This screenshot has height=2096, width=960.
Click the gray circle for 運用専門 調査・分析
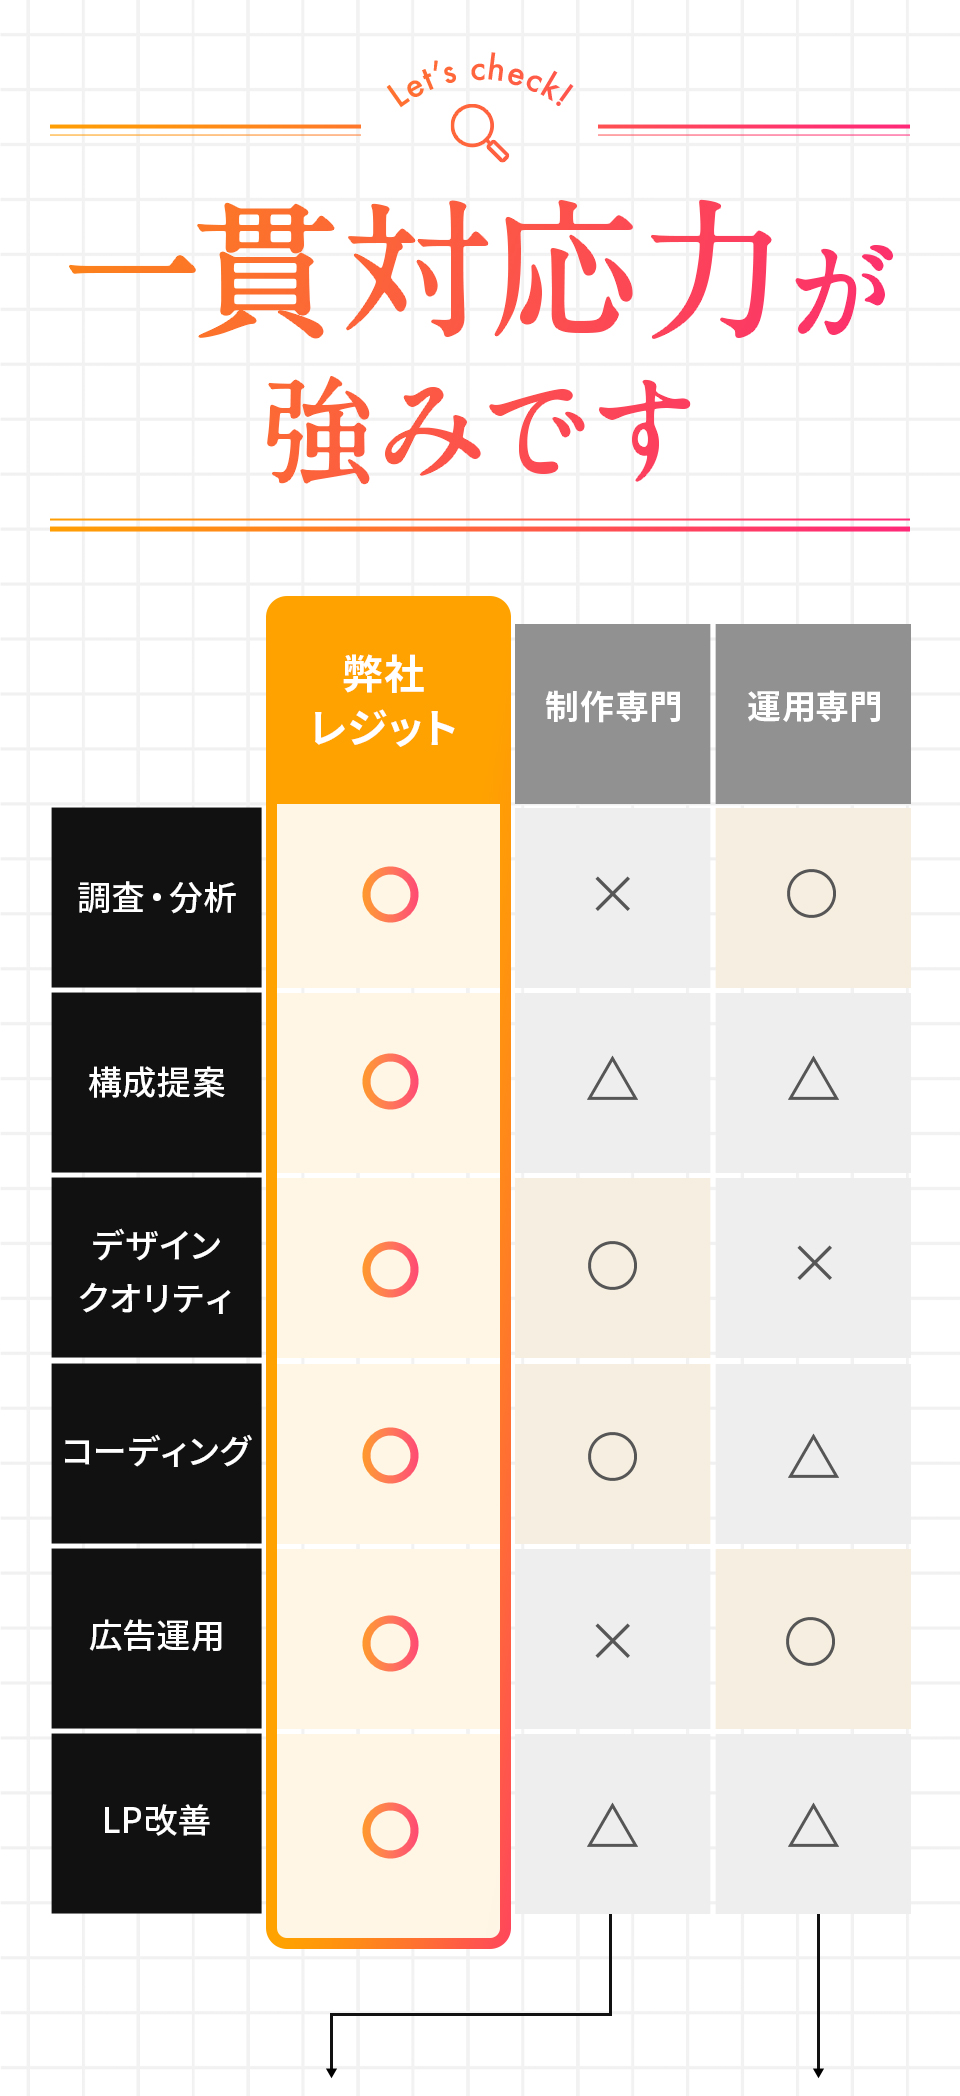811,894
